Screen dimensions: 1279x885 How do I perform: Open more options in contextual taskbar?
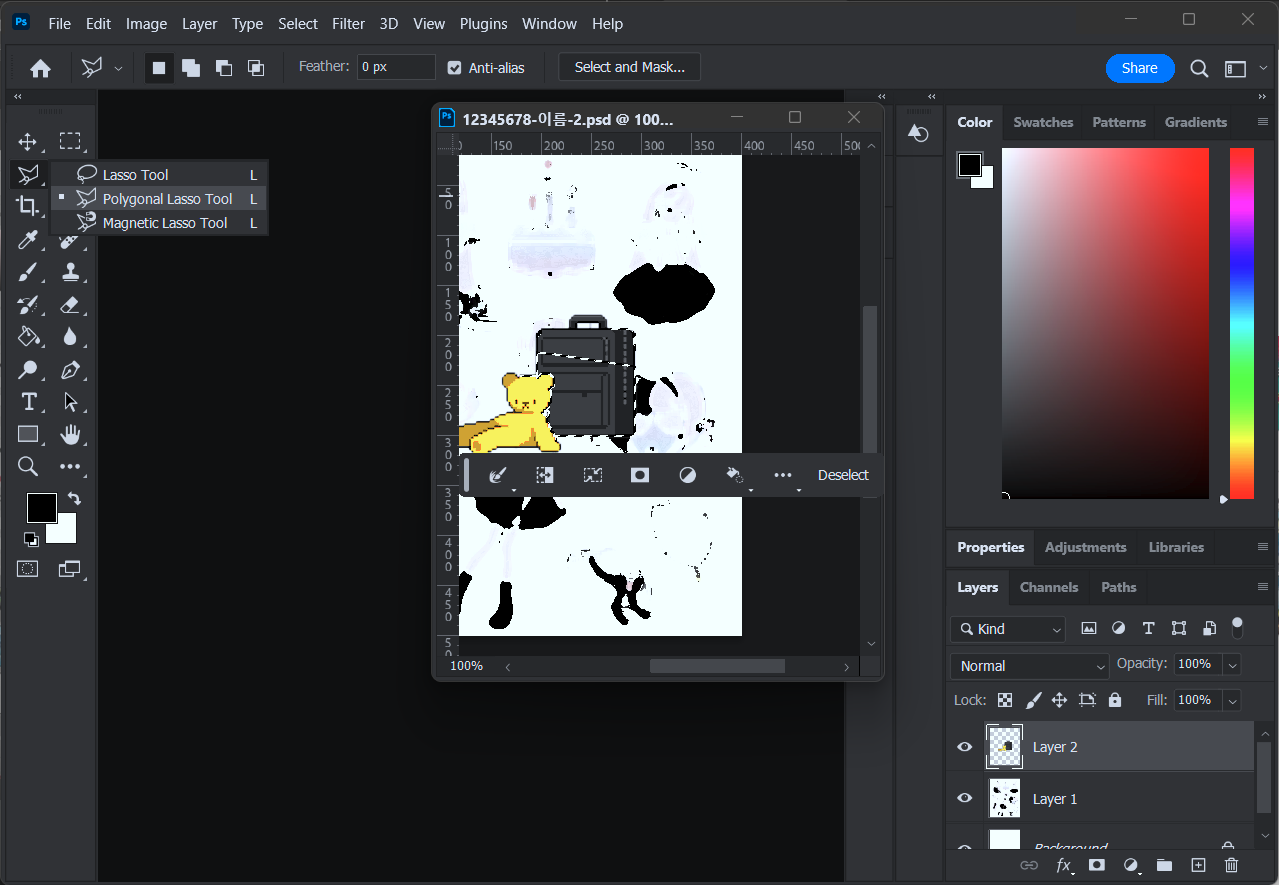pos(783,475)
